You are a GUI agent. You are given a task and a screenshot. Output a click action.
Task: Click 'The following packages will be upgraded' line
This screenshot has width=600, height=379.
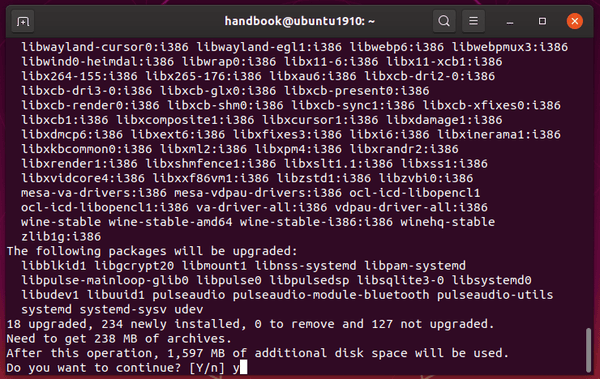(152, 252)
